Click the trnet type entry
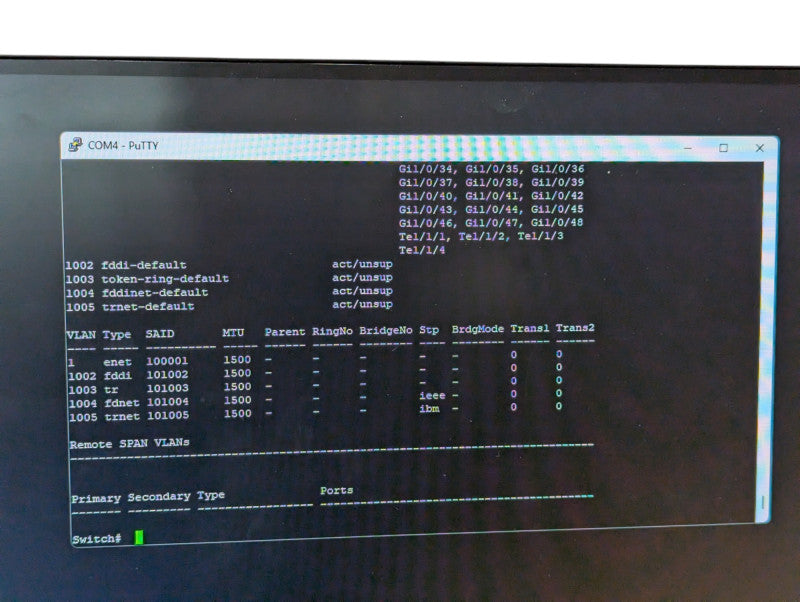The height and width of the screenshot is (602, 800). point(122,417)
